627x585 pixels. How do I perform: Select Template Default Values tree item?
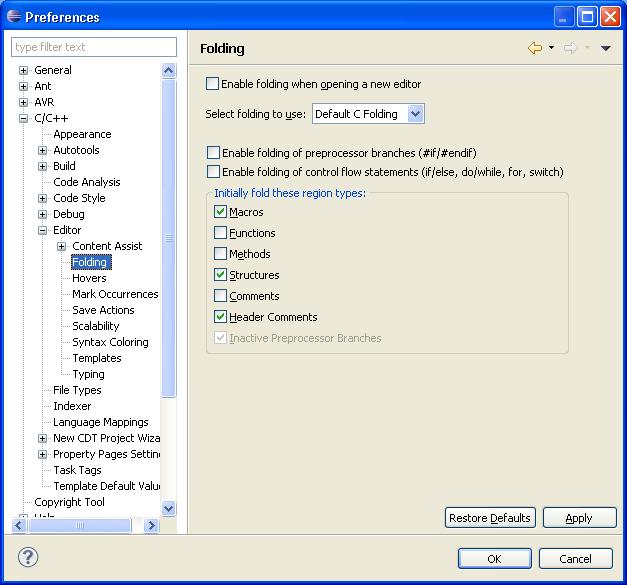pos(106,486)
